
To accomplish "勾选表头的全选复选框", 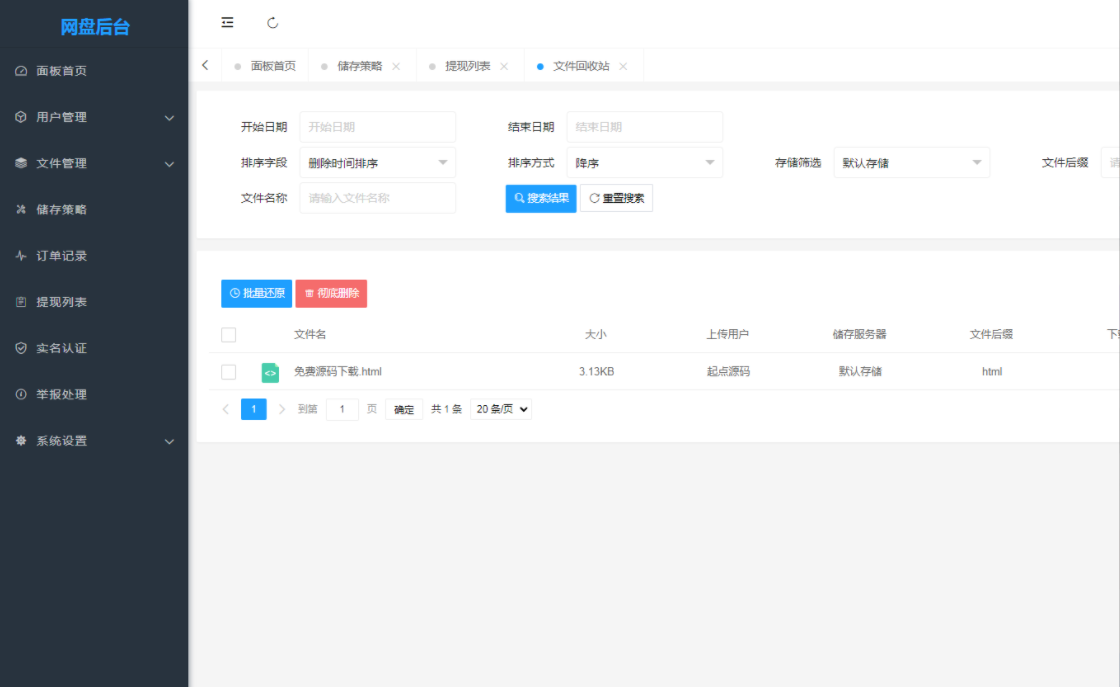I will coord(228,334).
